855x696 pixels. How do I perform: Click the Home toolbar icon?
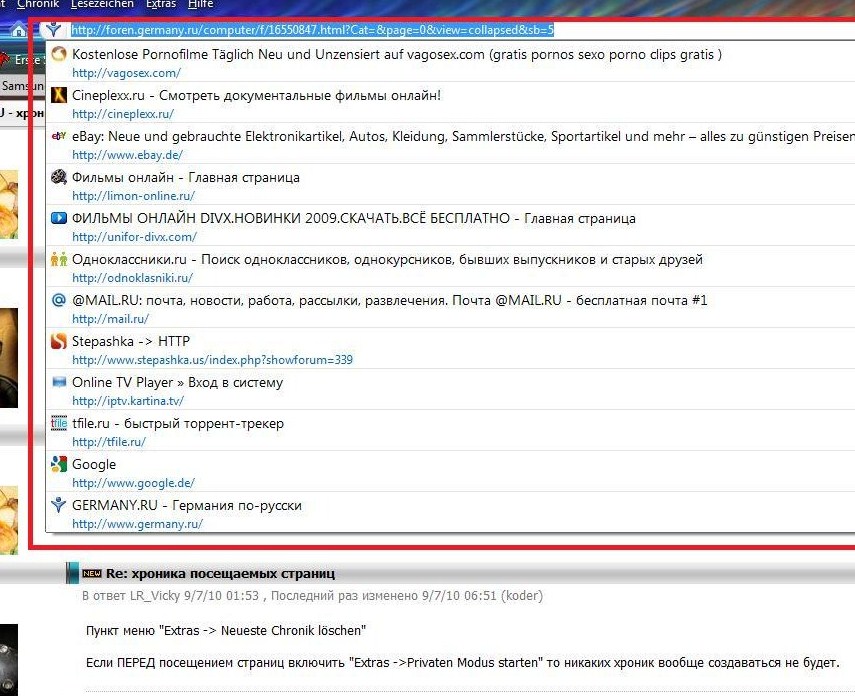pos(18,30)
